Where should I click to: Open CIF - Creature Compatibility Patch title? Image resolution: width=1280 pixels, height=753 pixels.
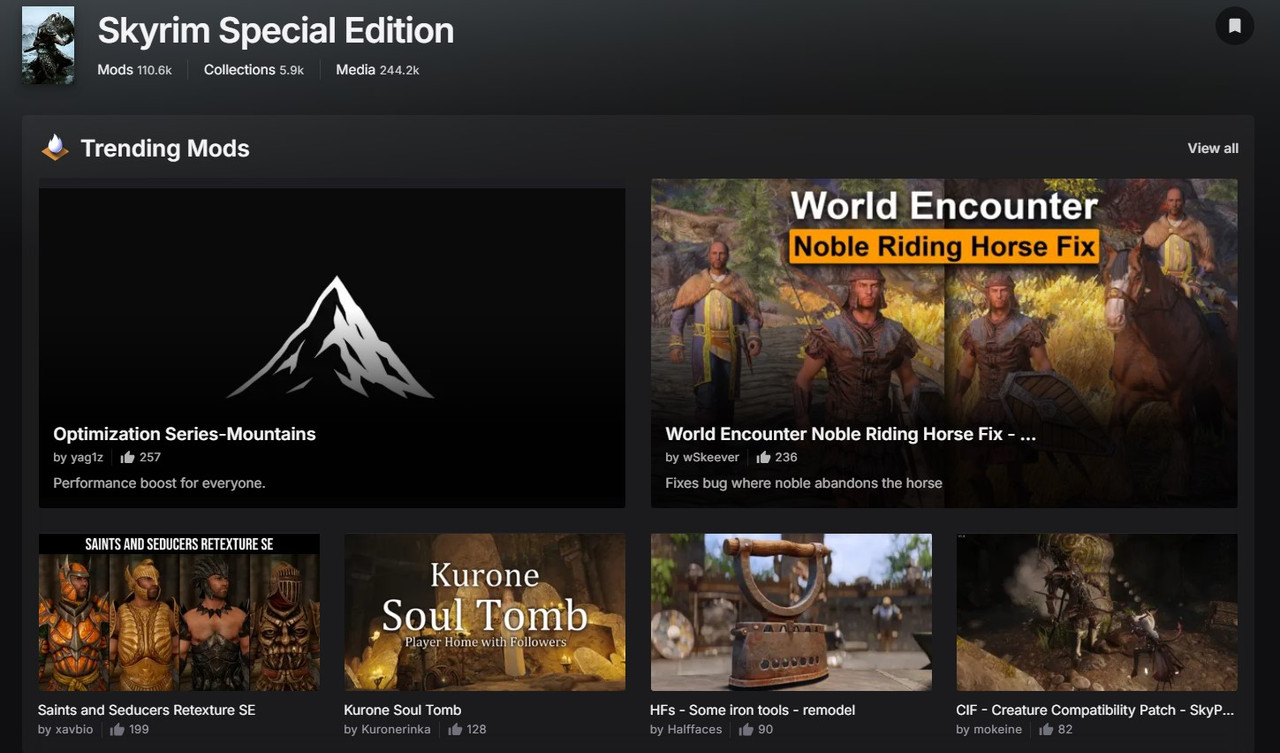[x=1095, y=710]
